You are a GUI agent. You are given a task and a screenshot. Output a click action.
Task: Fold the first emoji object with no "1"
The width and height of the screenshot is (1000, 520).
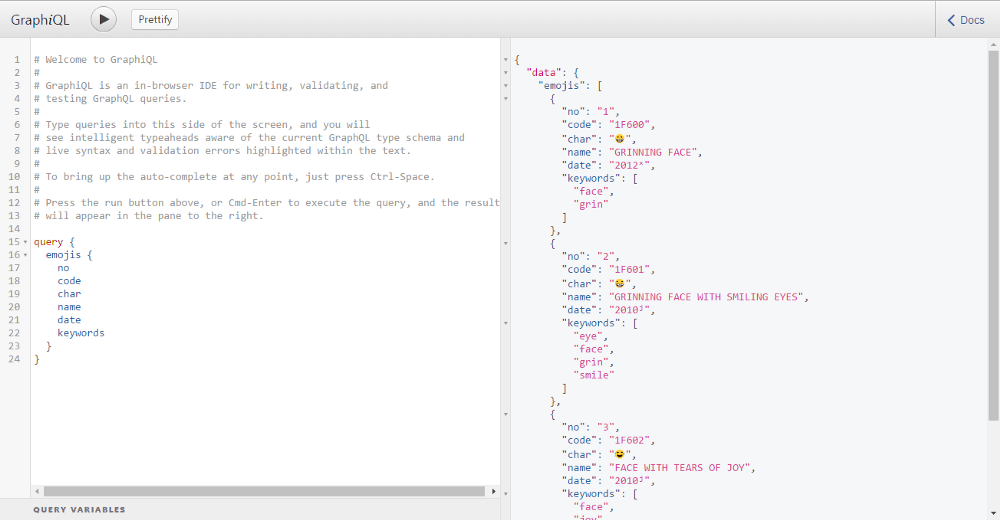tap(506, 99)
